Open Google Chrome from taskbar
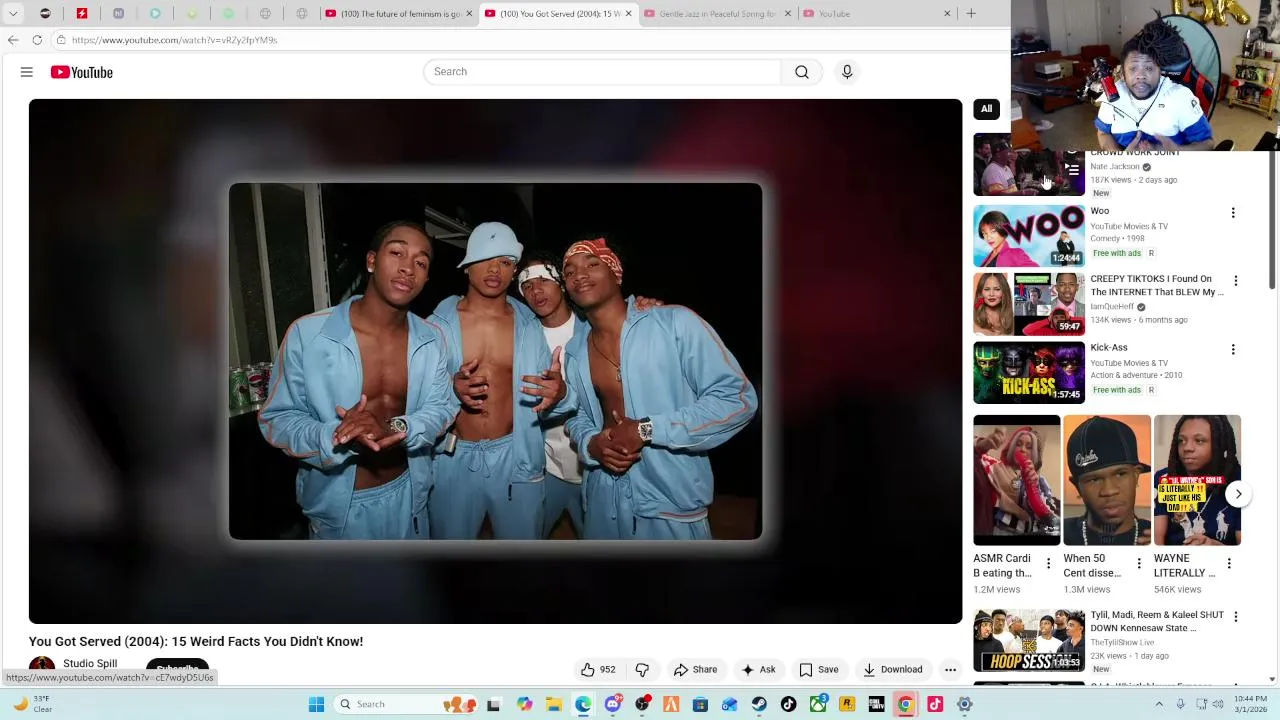 click(x=905, y=704)
